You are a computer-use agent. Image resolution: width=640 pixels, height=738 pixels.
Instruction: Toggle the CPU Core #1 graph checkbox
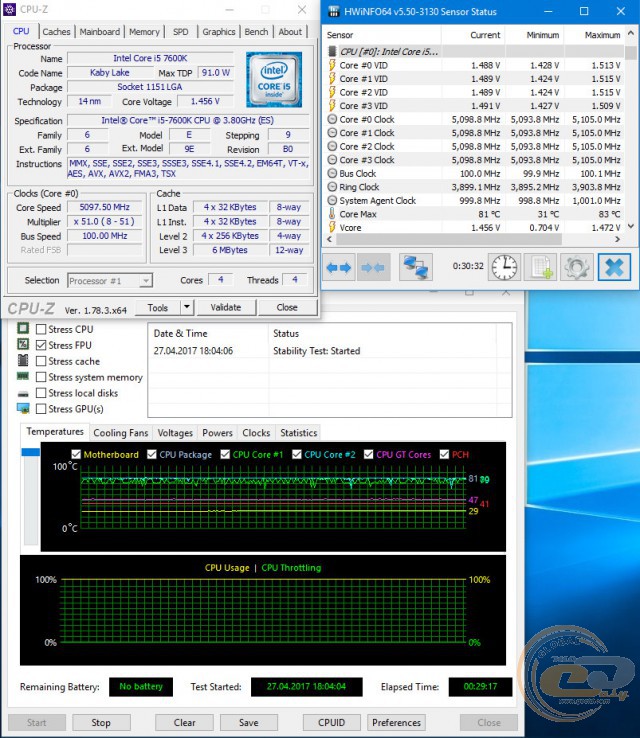click(225, 454)
